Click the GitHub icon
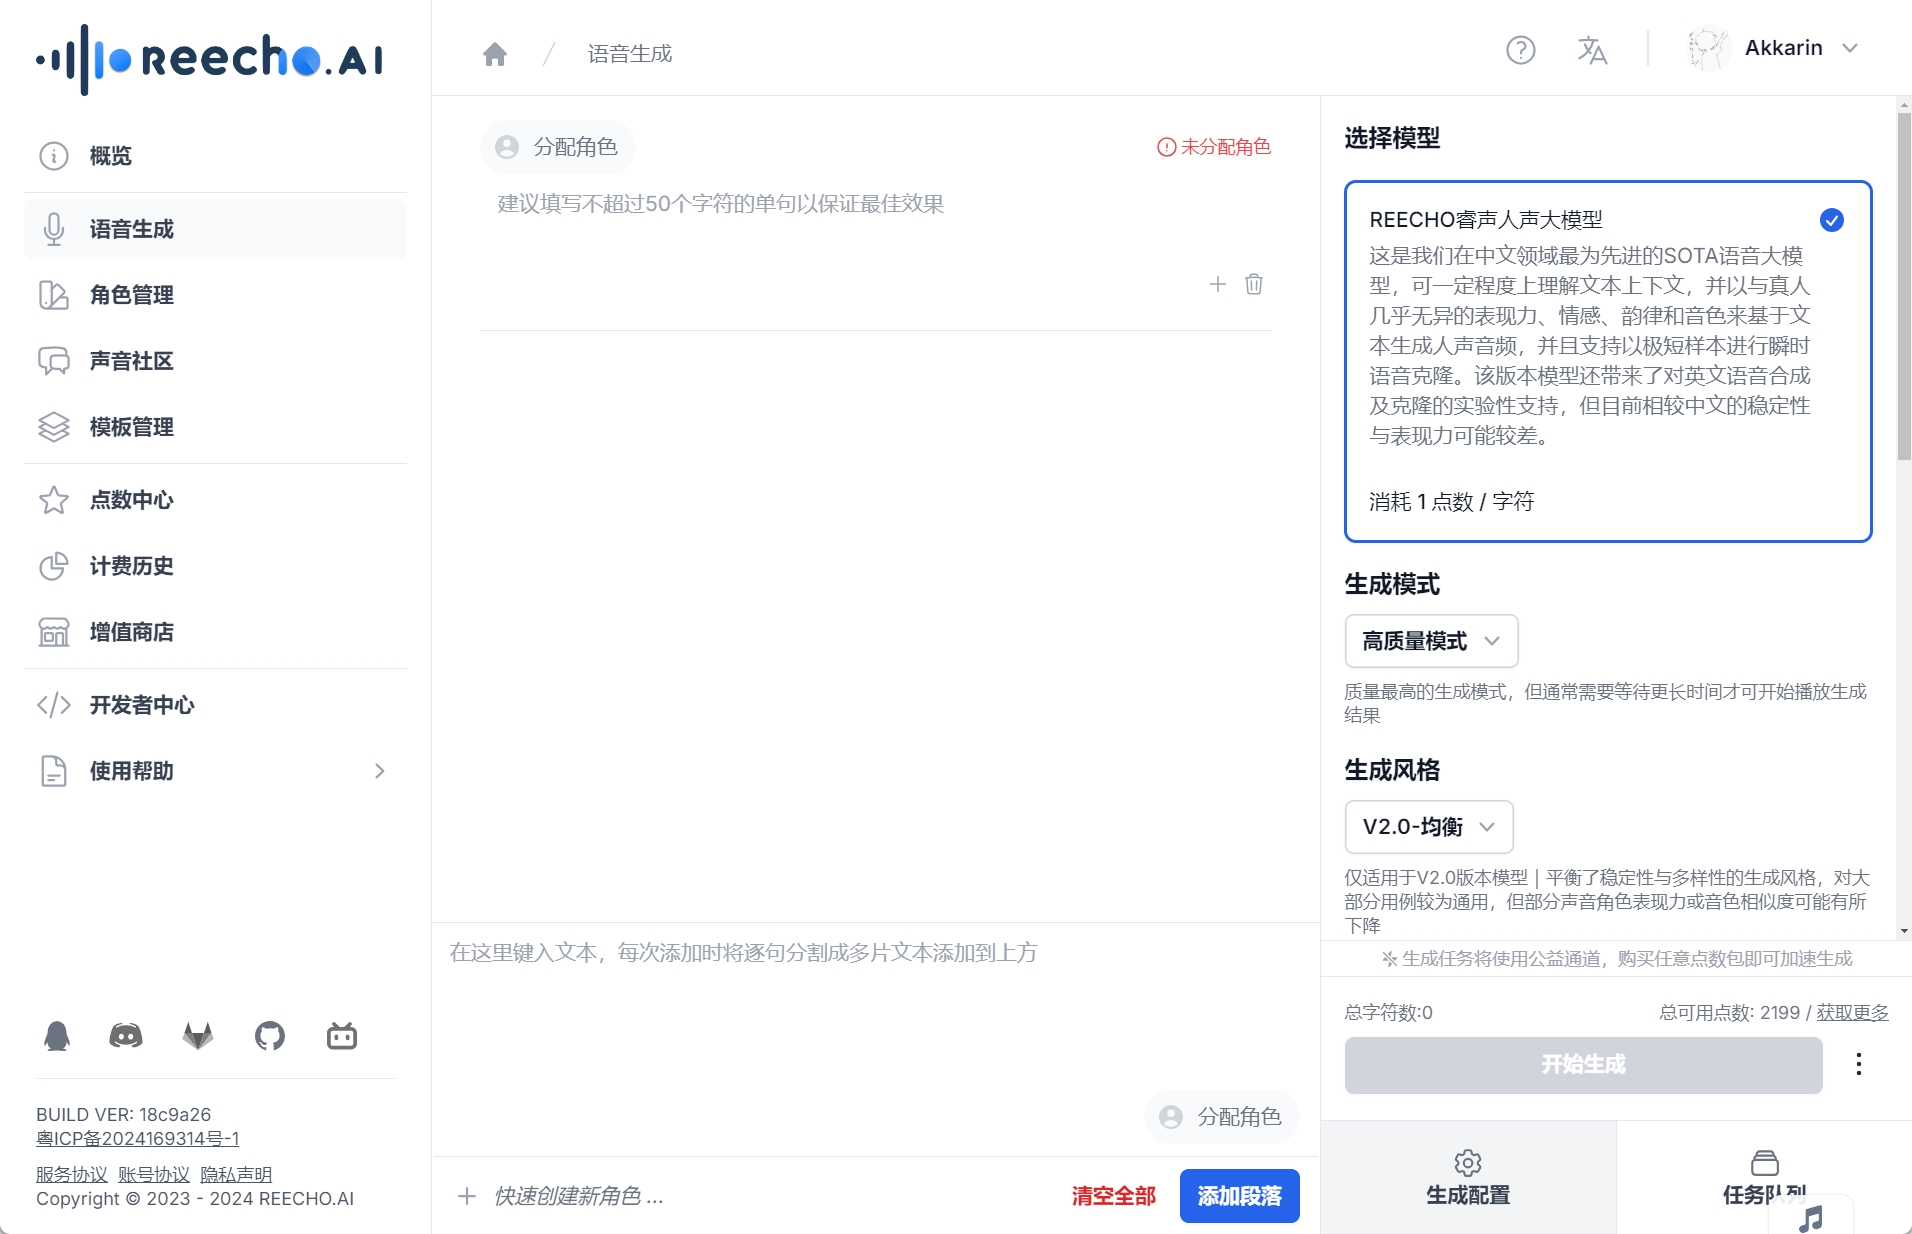 pos(270,1036)
